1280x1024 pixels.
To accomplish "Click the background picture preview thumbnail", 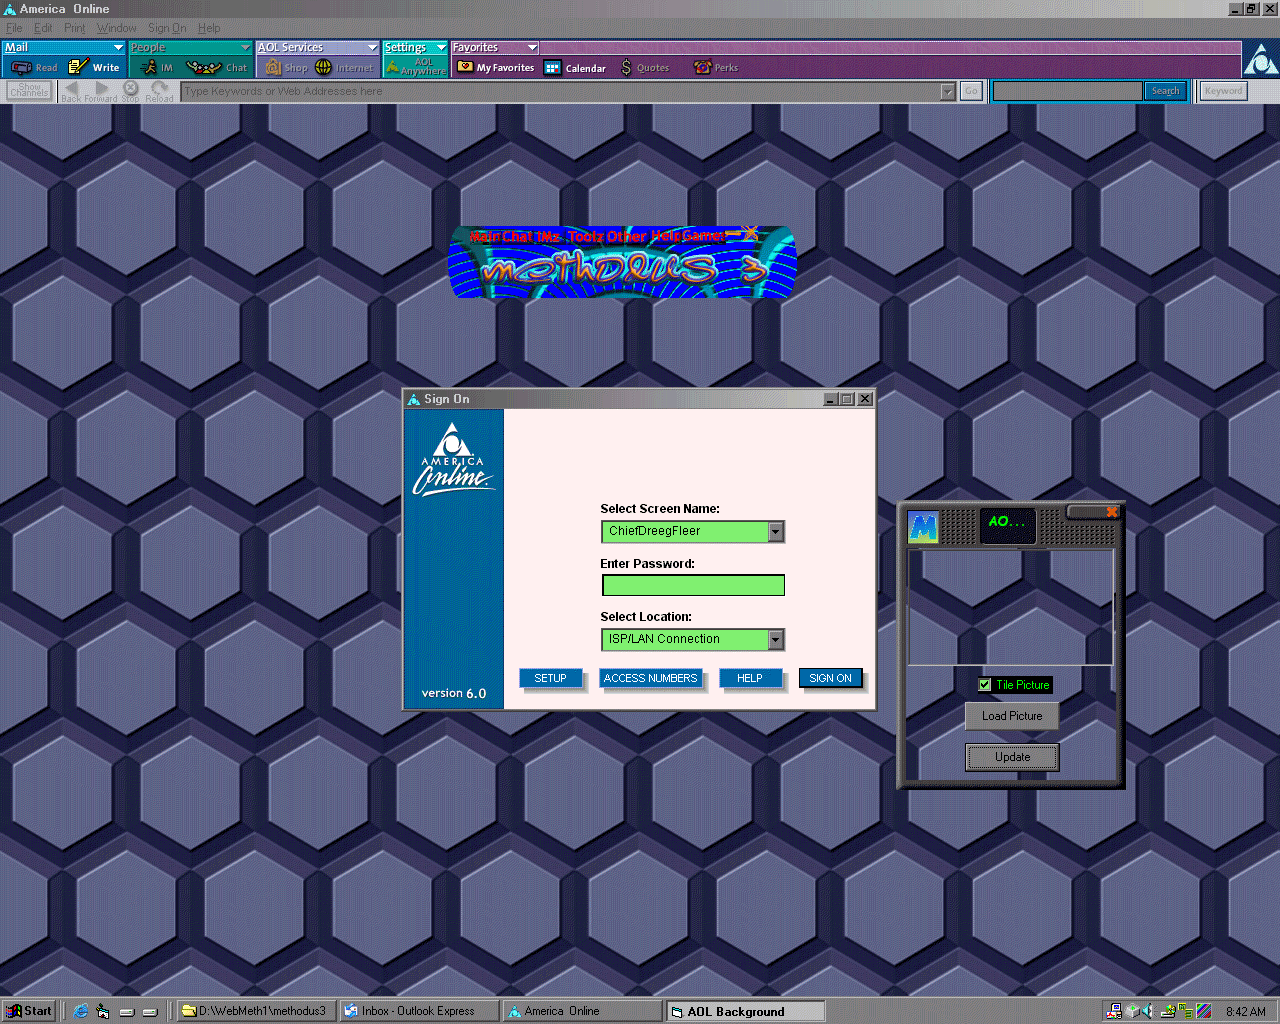I will pyautogui.click(x=1010, y=606).
